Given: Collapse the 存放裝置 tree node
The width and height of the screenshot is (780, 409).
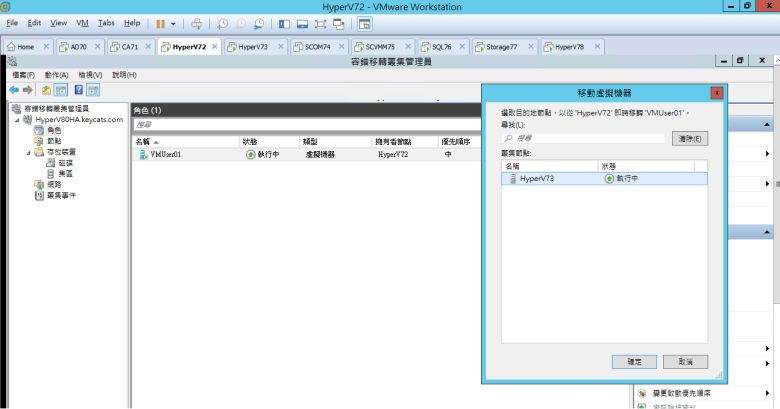Looking at the screenshot, I should 28,152.
